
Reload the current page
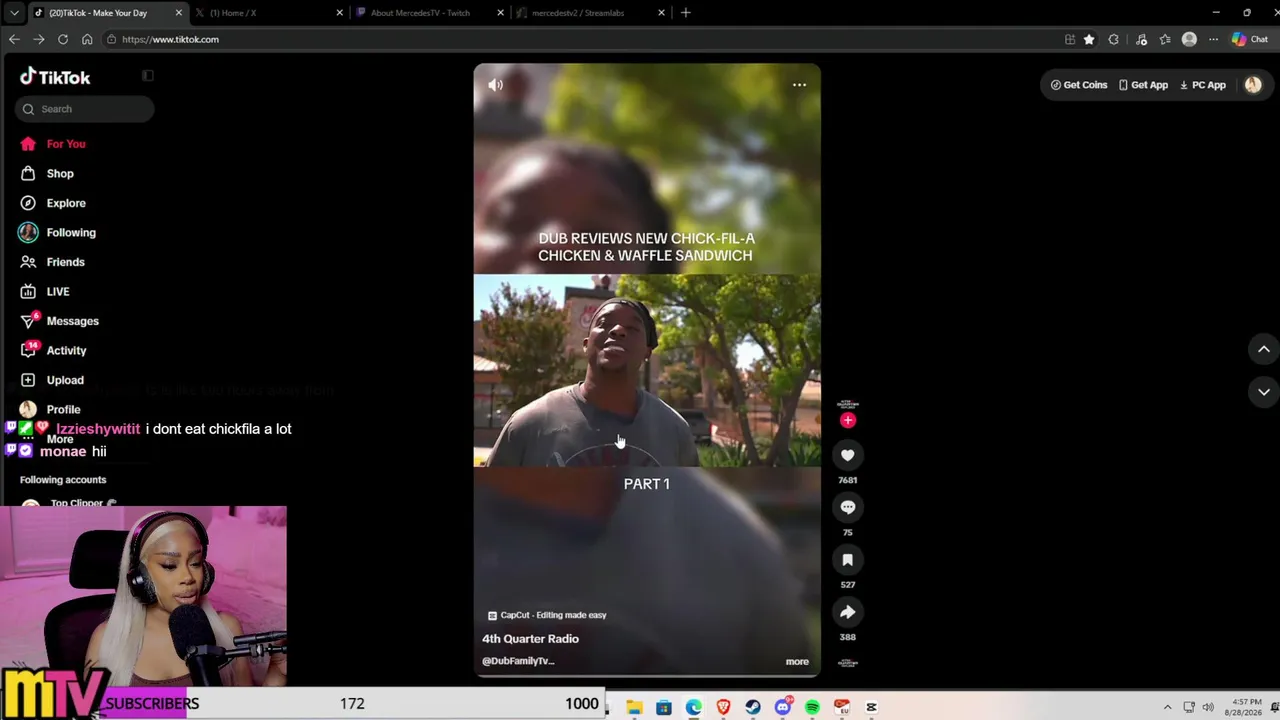click(x=63, y=39)
